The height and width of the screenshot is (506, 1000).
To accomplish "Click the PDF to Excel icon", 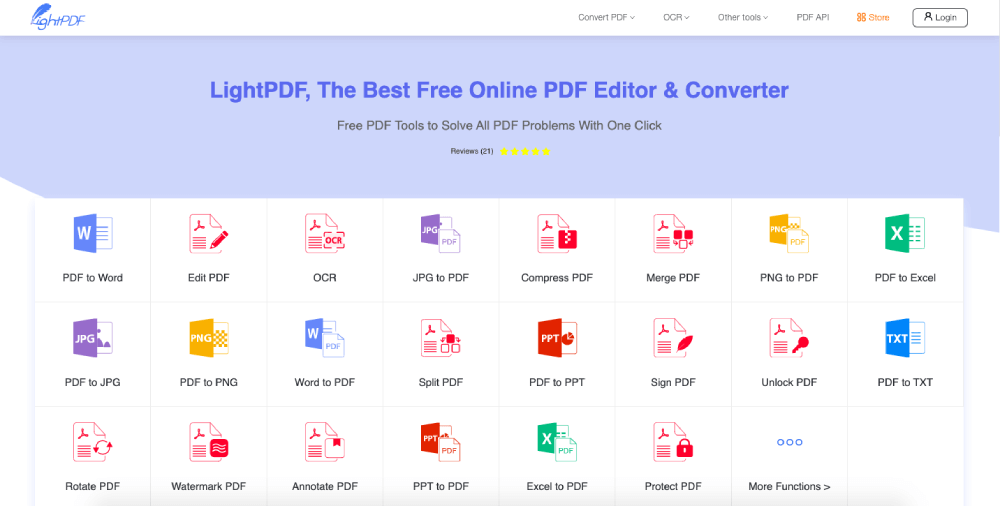I will click(x=905, y=234).
